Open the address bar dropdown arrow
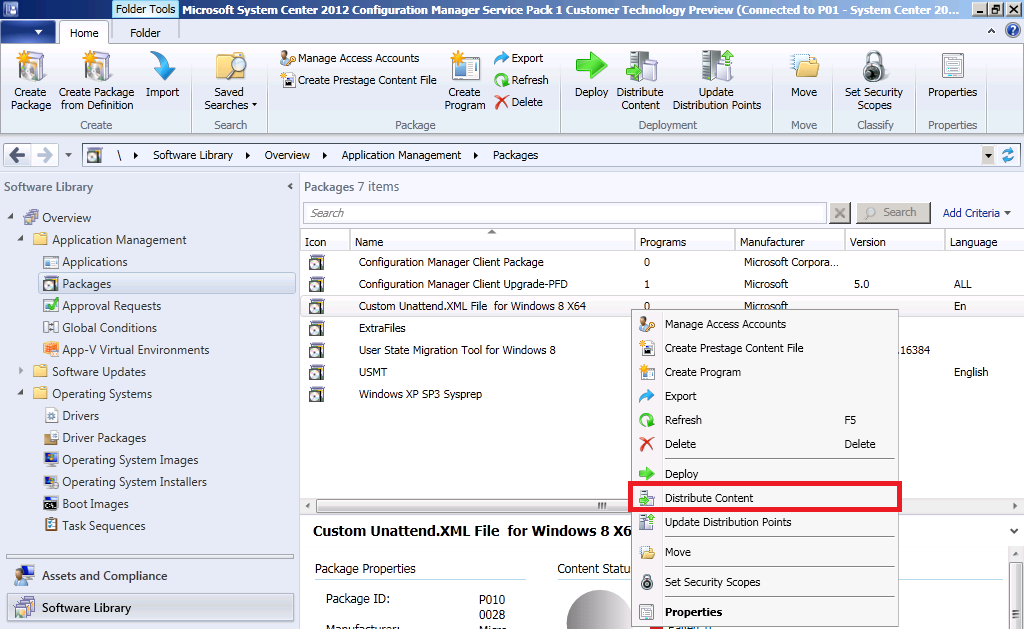This screenshot has width=1024, height=629. (988, 155)
